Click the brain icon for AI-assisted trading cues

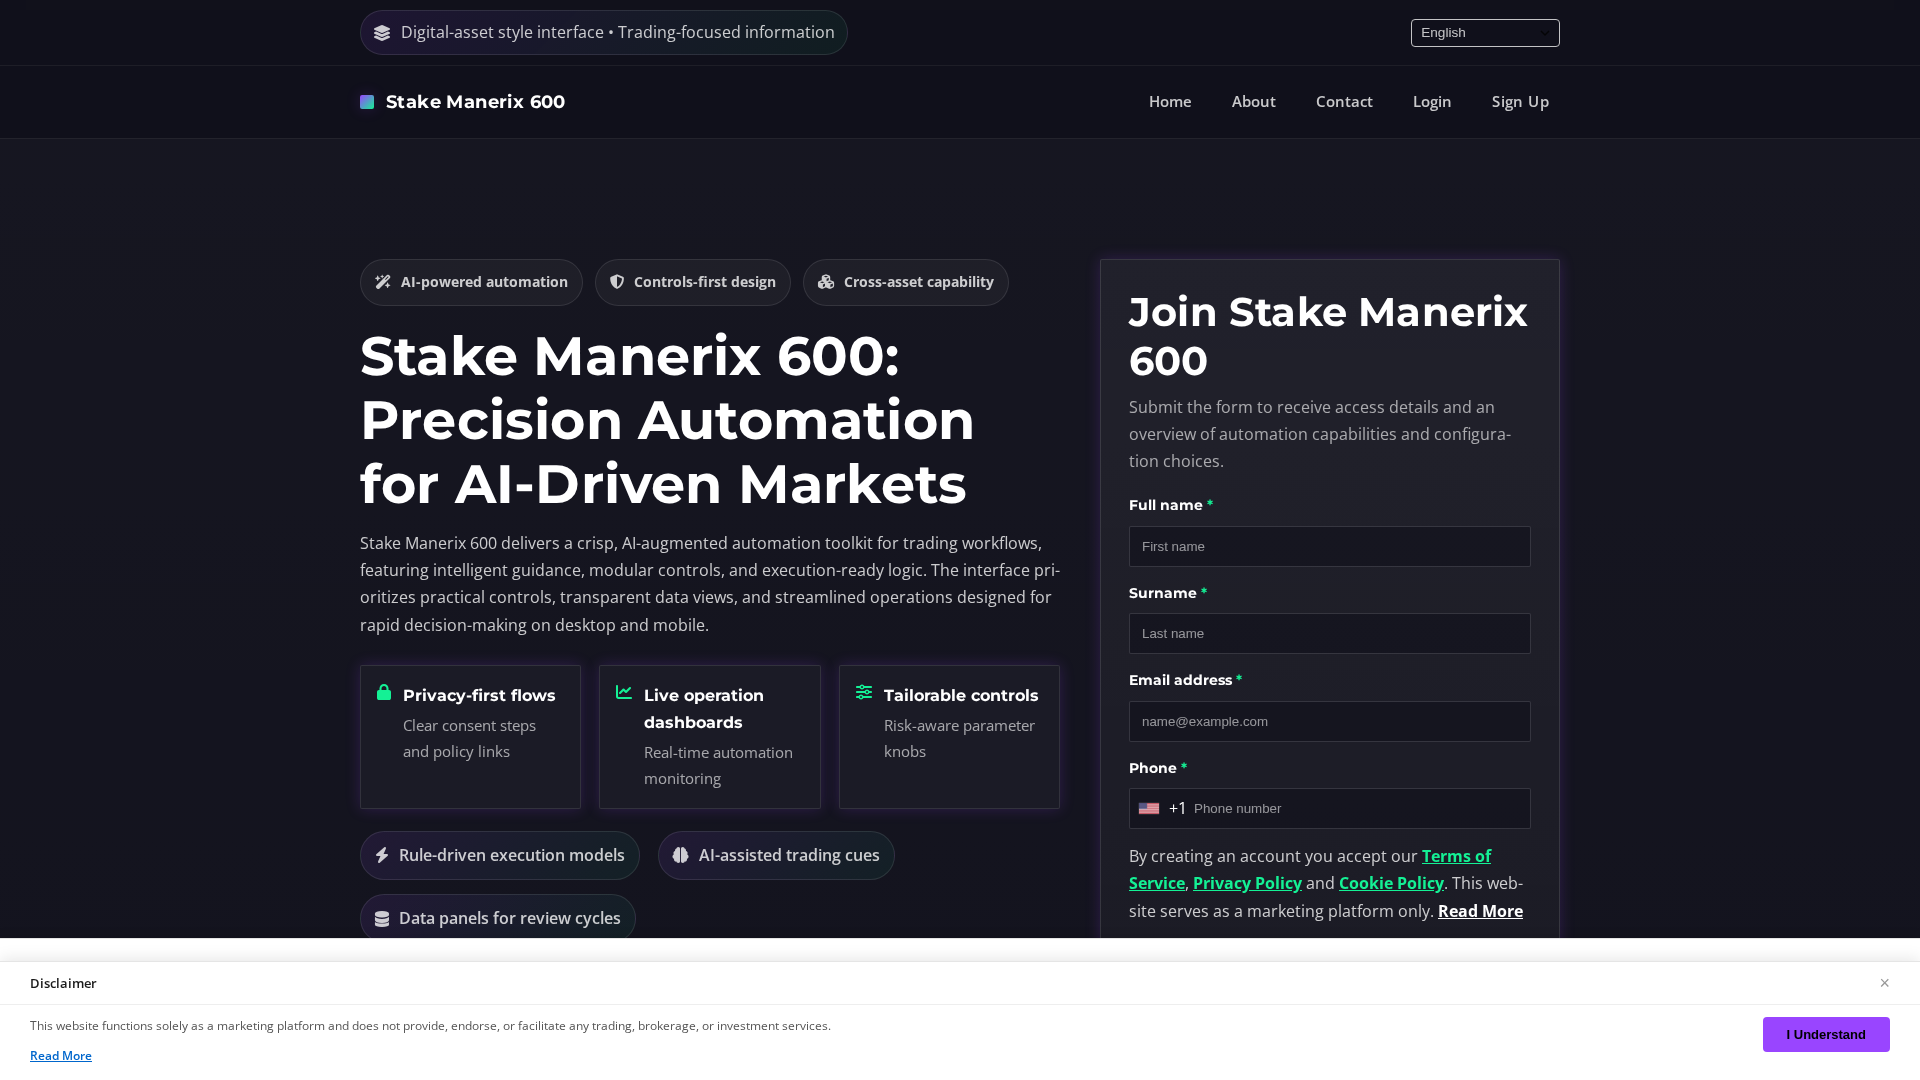pyautogui.click(x=681, y=855)
